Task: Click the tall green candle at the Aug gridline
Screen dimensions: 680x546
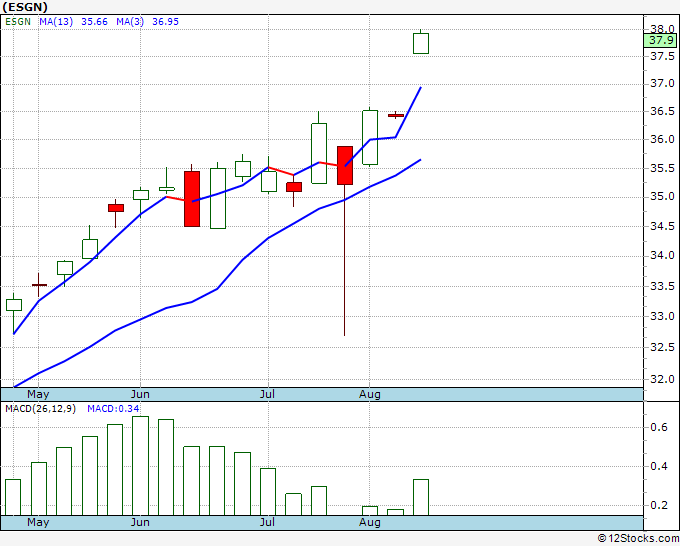Action: coord(370,137)
